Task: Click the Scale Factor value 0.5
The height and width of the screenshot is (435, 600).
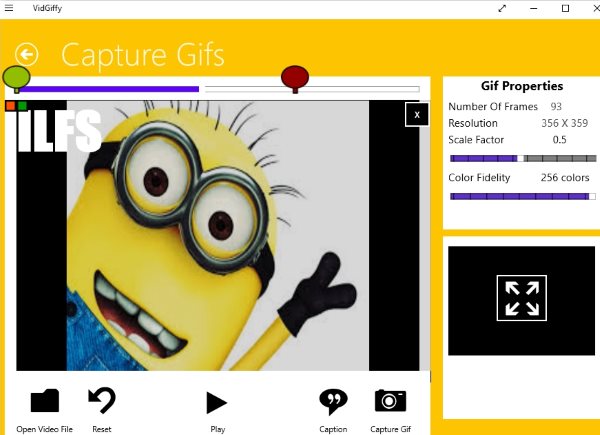Action: click(x=559, y=140)
